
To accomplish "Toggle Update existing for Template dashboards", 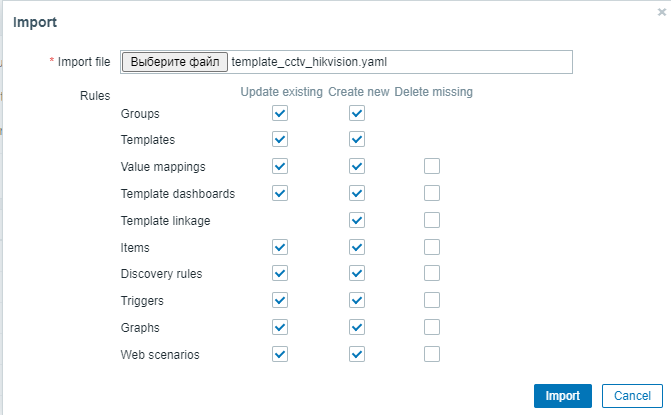I will (280, 193).
